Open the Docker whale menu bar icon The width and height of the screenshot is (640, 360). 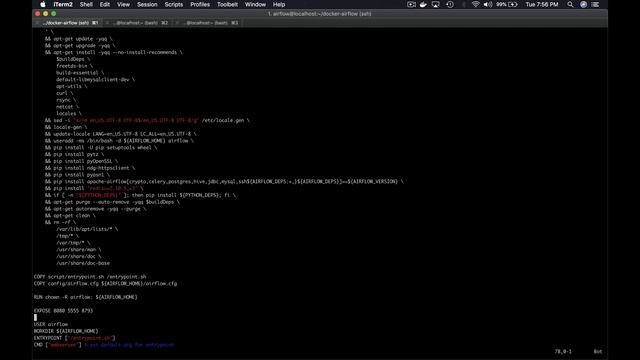pyautogui.click(x=423, y=4)
